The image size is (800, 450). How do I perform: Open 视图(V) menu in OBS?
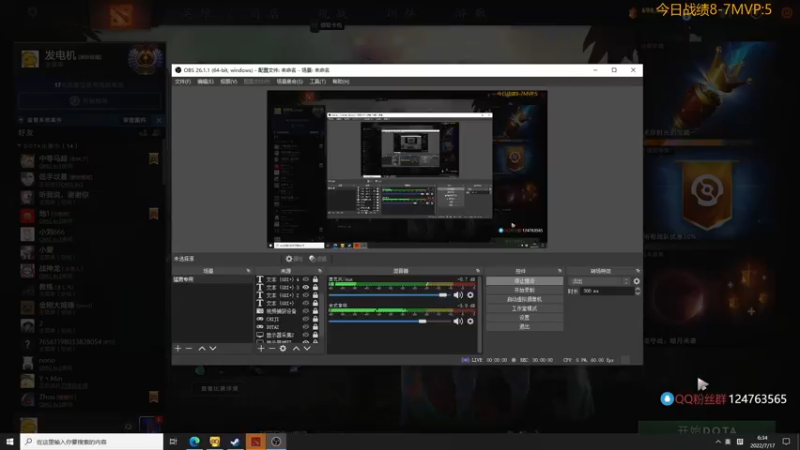click(x=229, y=82)
